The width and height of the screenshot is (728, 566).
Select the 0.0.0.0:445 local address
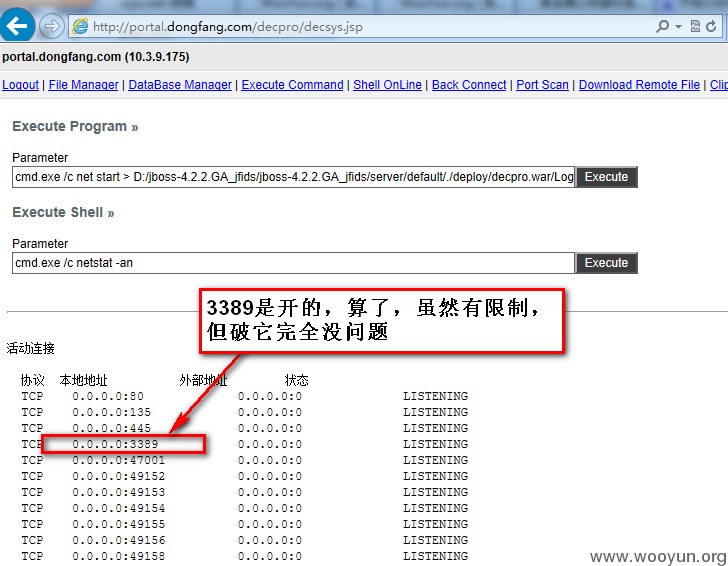pyautogui.click(x=111, y=428)
